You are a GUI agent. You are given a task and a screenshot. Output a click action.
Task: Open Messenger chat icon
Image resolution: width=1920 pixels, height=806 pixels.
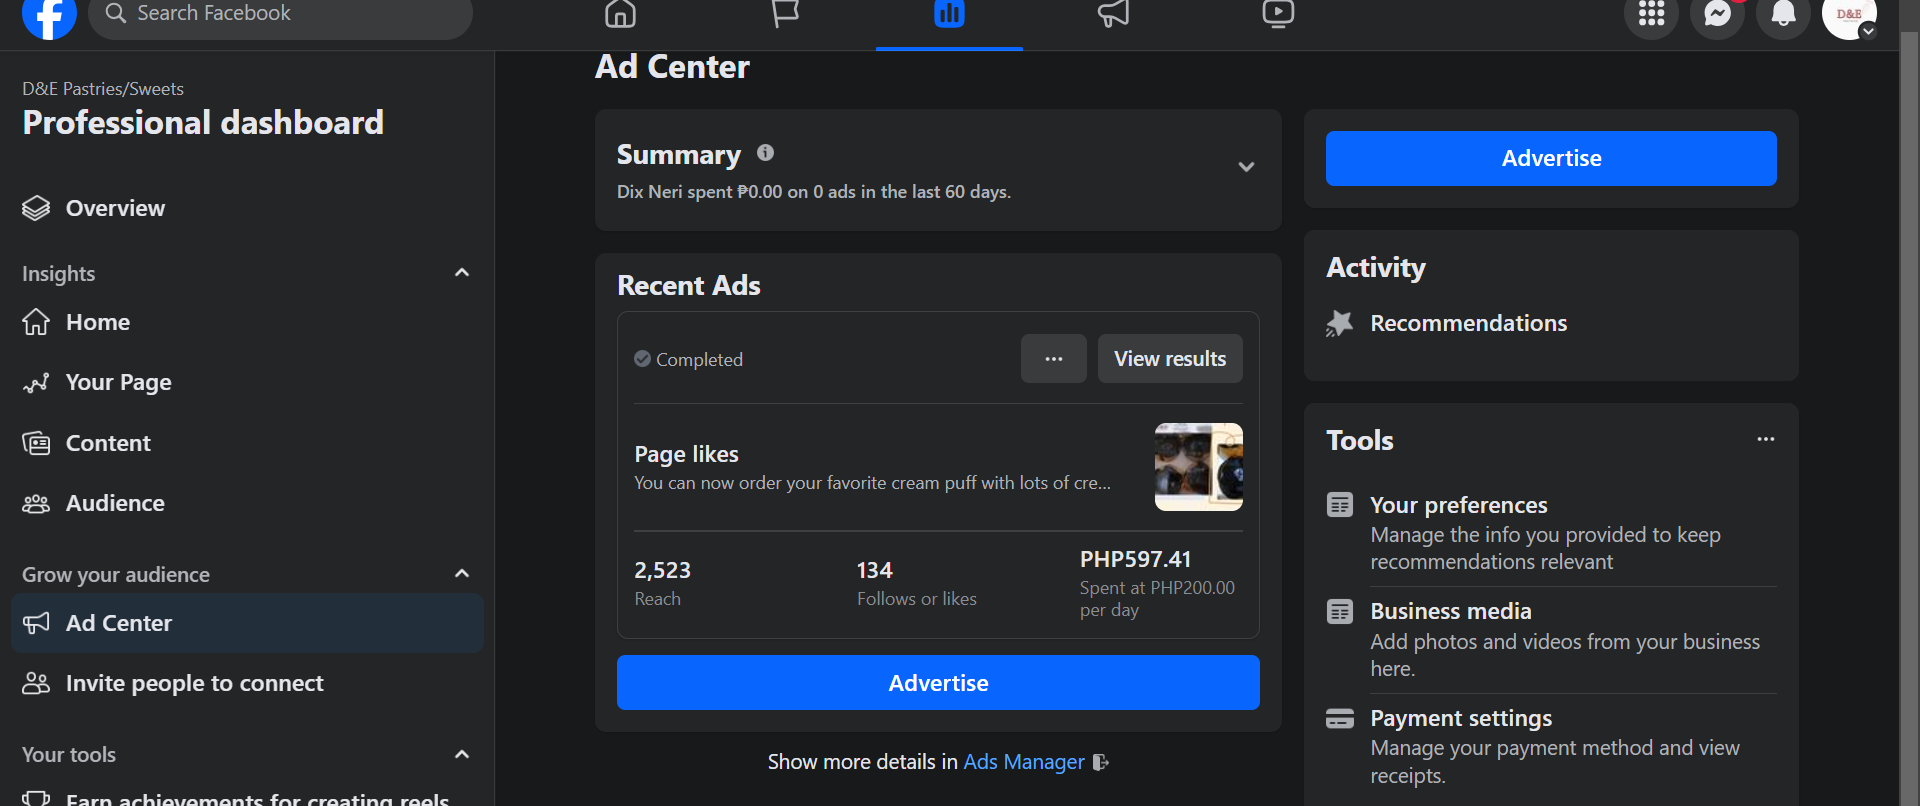point(1717,14)
